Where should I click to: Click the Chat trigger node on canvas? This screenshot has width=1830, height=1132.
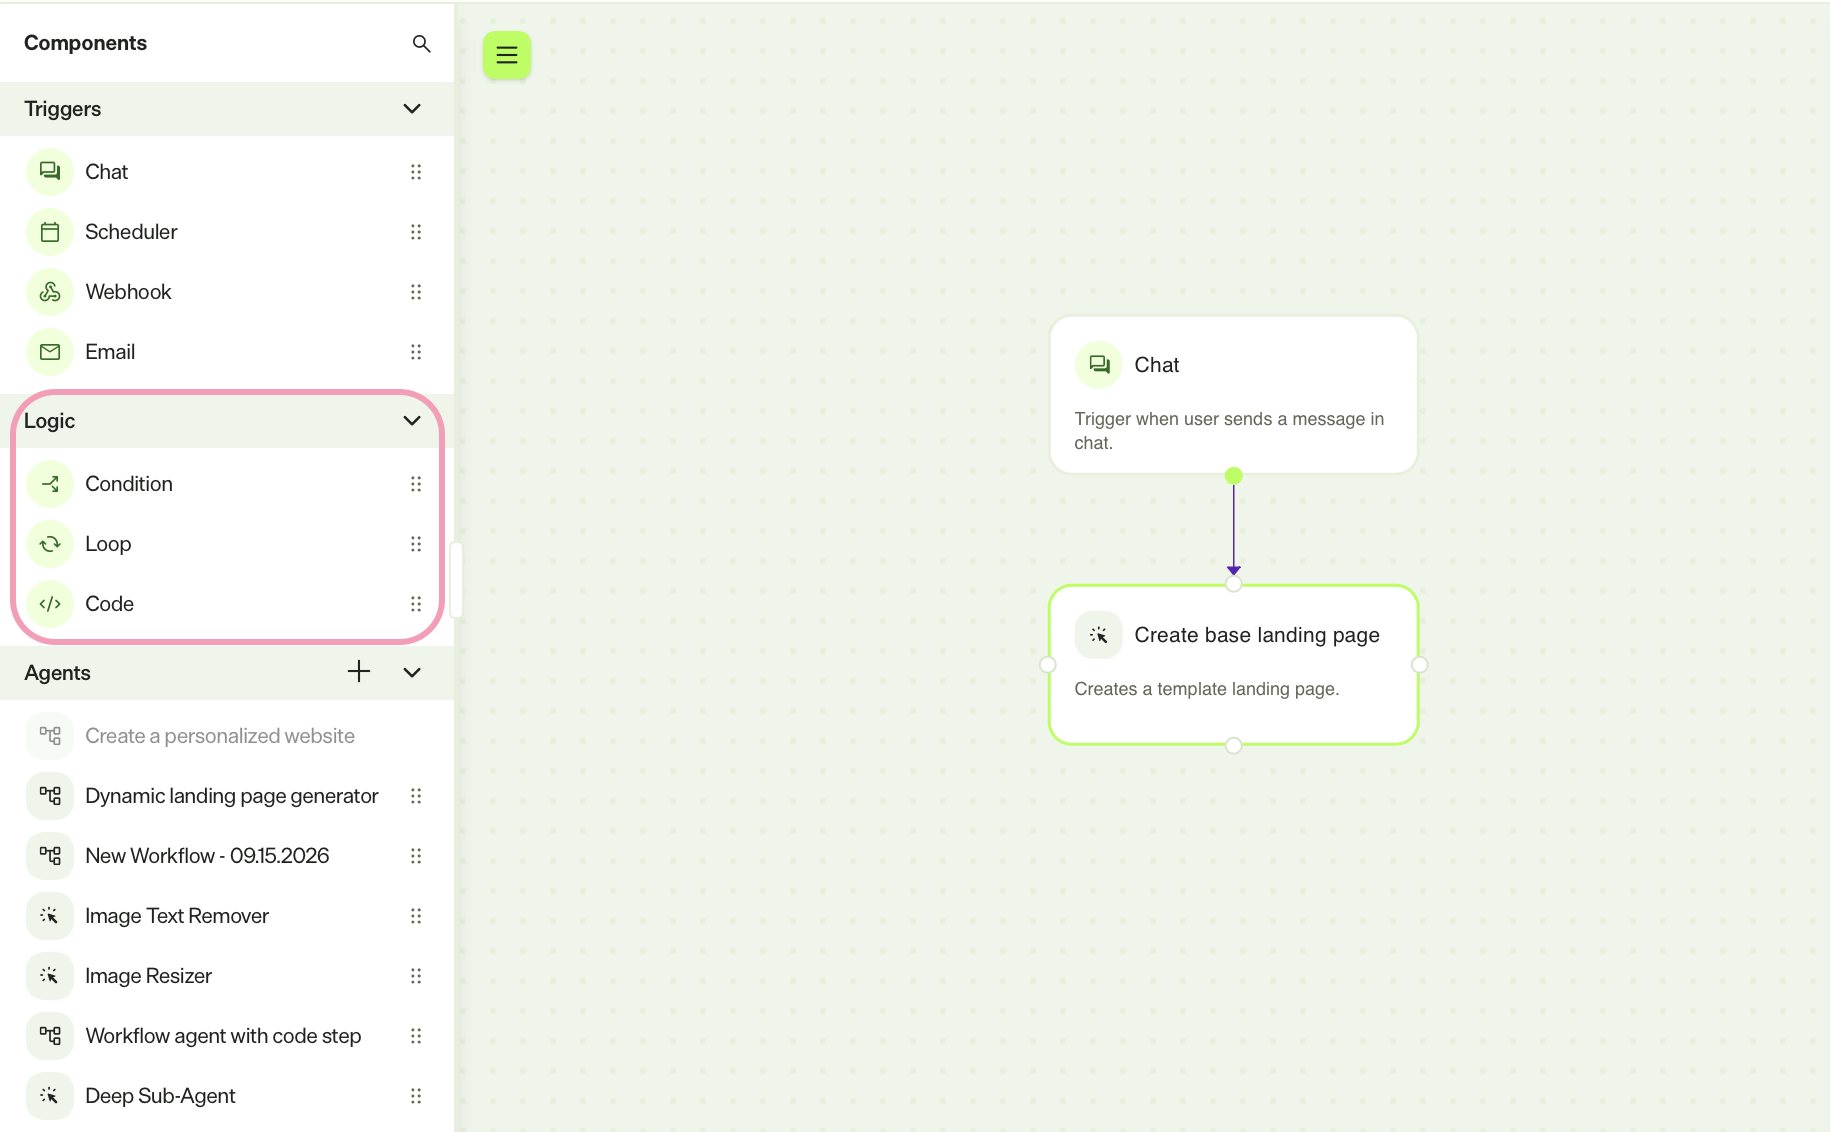[x=1233, y=395]
